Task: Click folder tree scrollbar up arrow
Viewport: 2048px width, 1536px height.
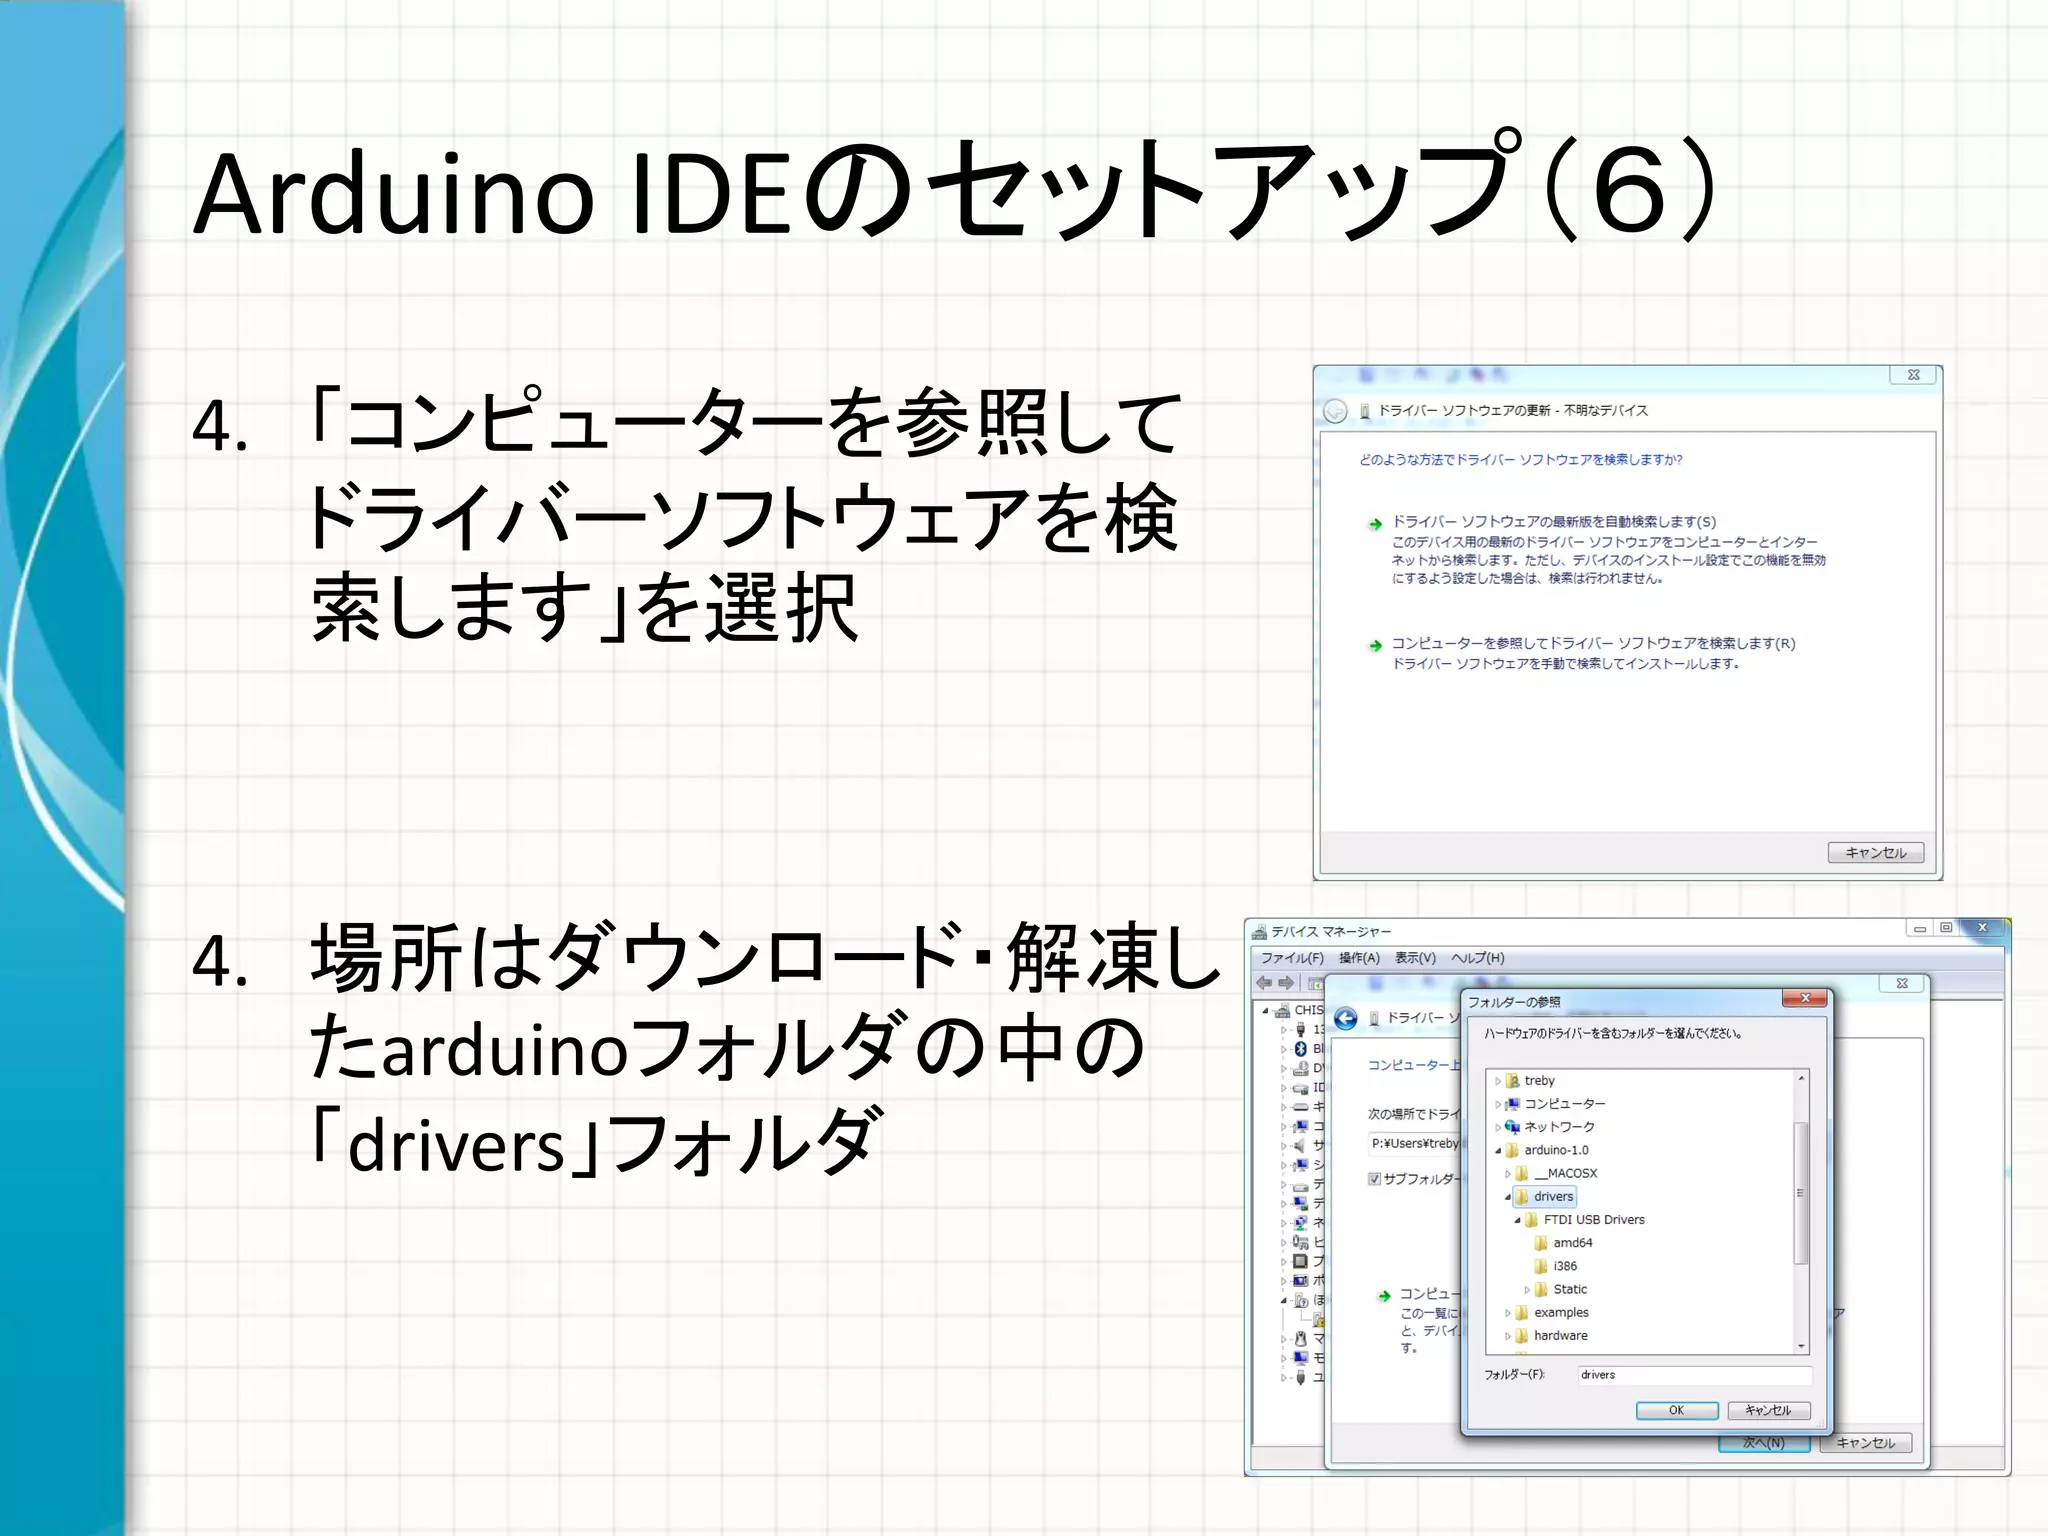Action: [1801, 1079]
